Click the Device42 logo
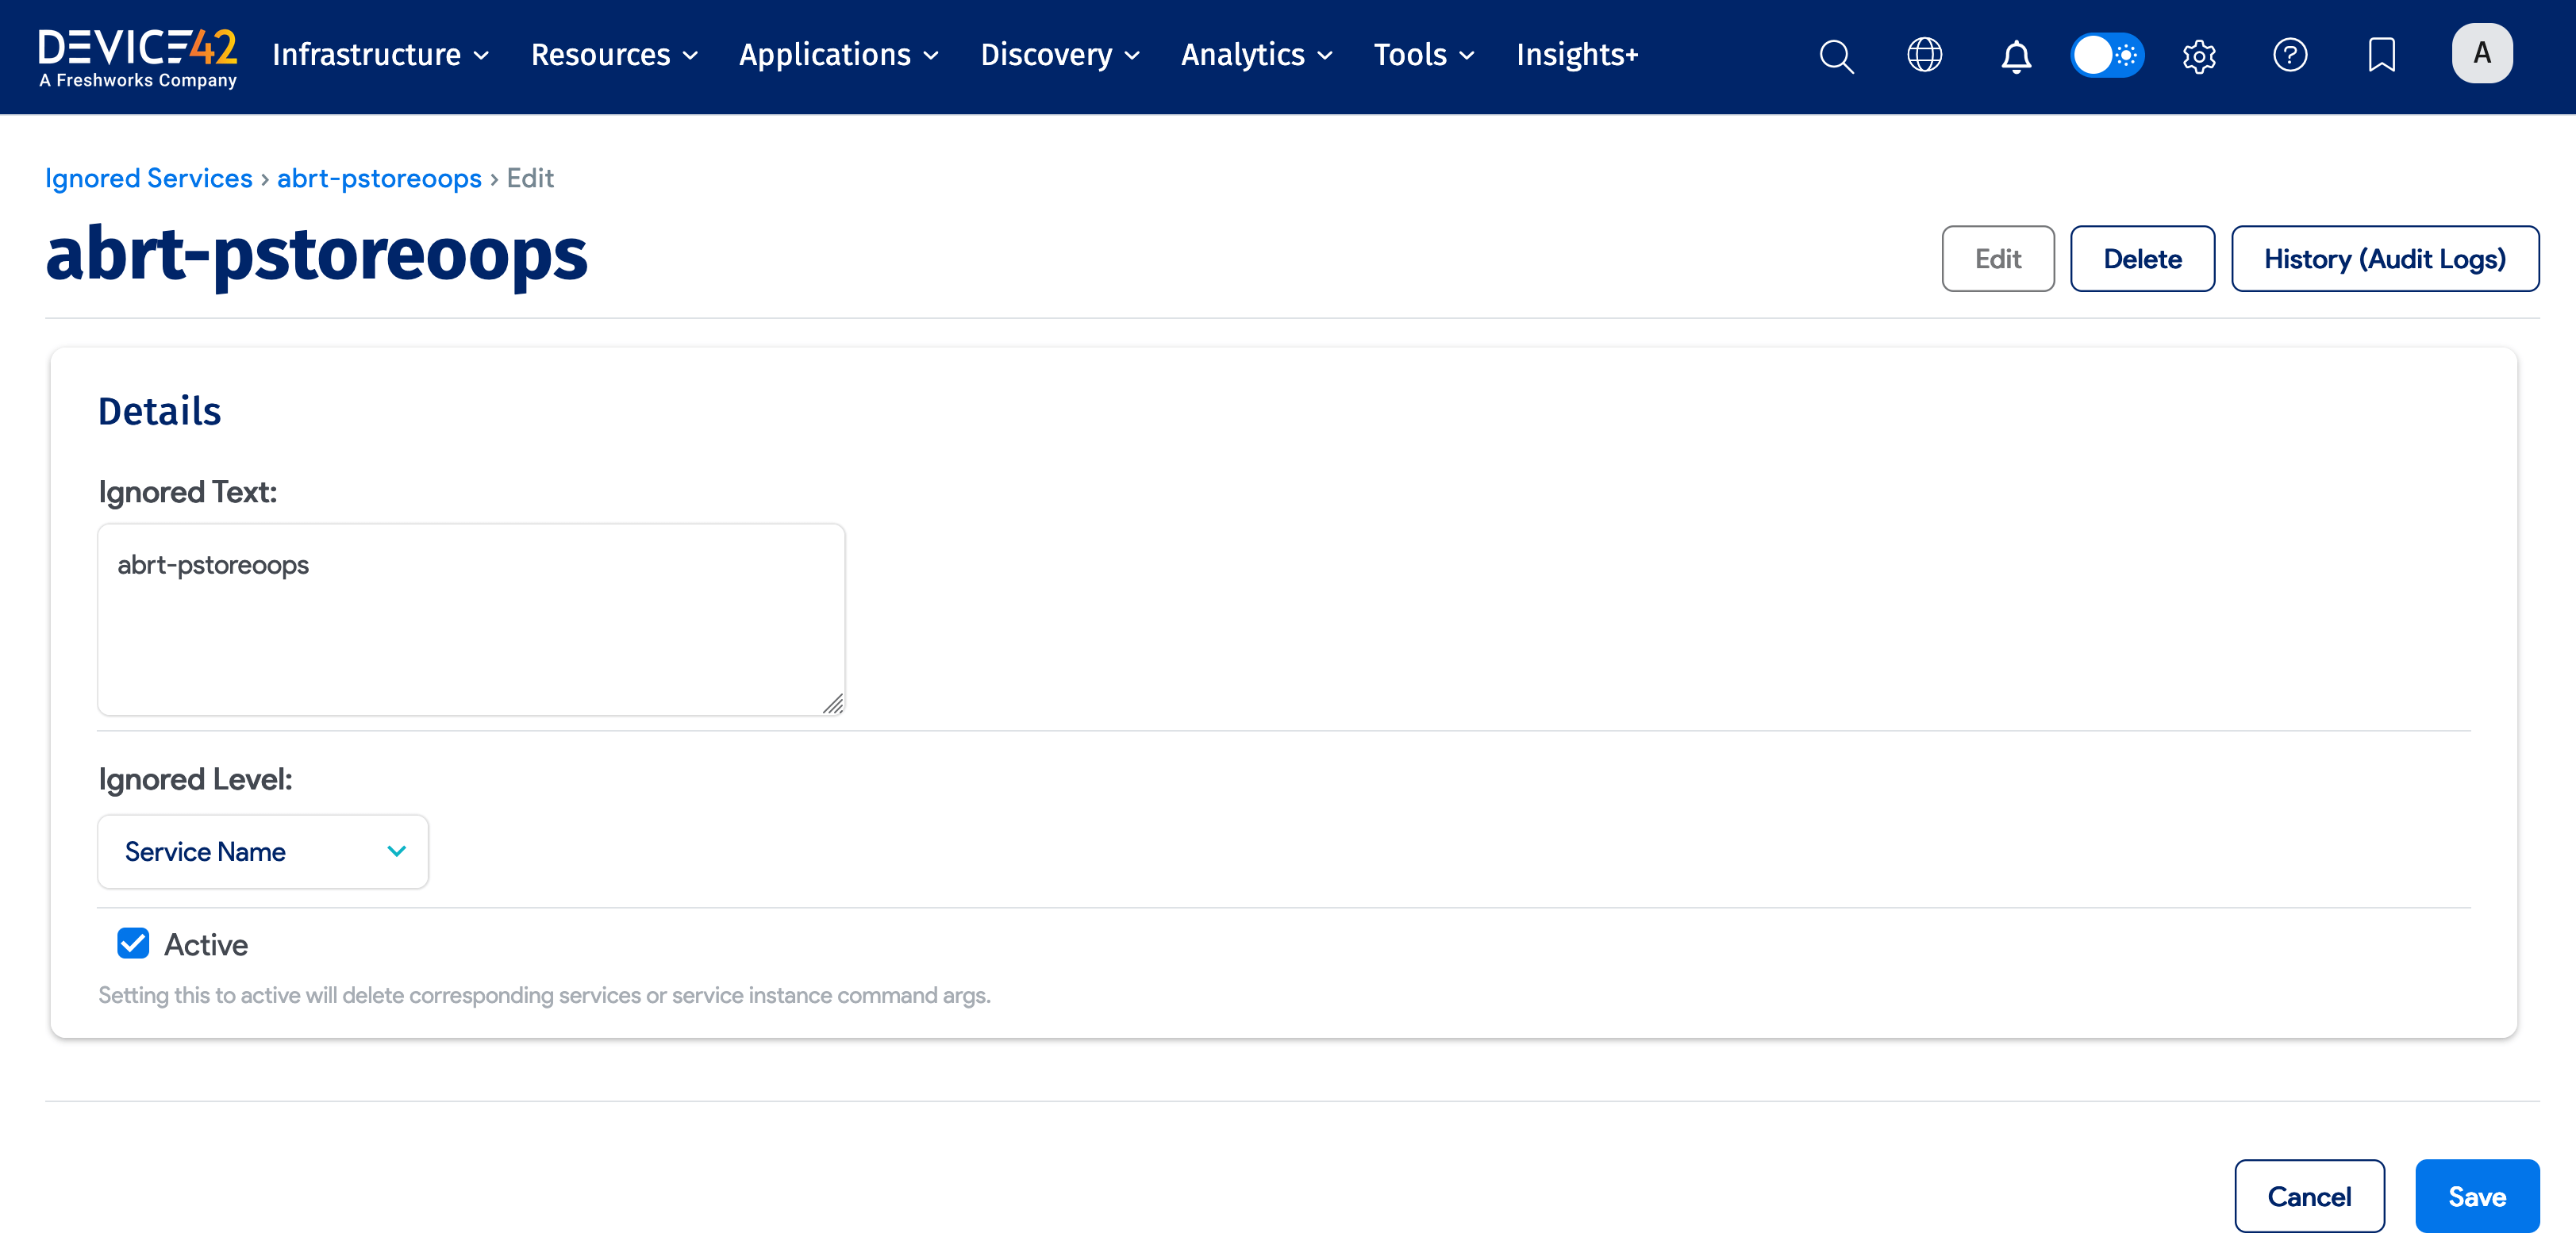This screenshot has width=2576, height=1241. coord(138,57)
